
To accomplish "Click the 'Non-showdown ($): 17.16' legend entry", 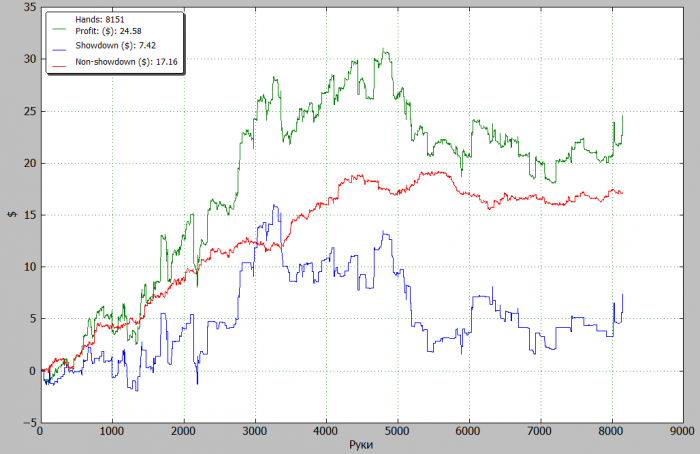I will click(x=126, y=62).
